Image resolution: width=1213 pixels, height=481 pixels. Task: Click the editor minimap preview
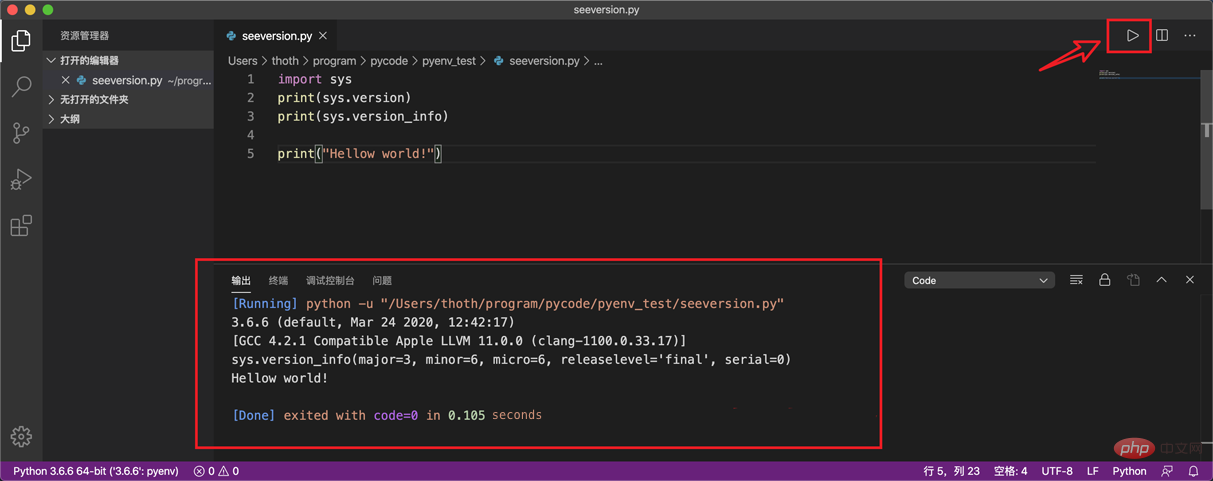[x=1148, y=74]
